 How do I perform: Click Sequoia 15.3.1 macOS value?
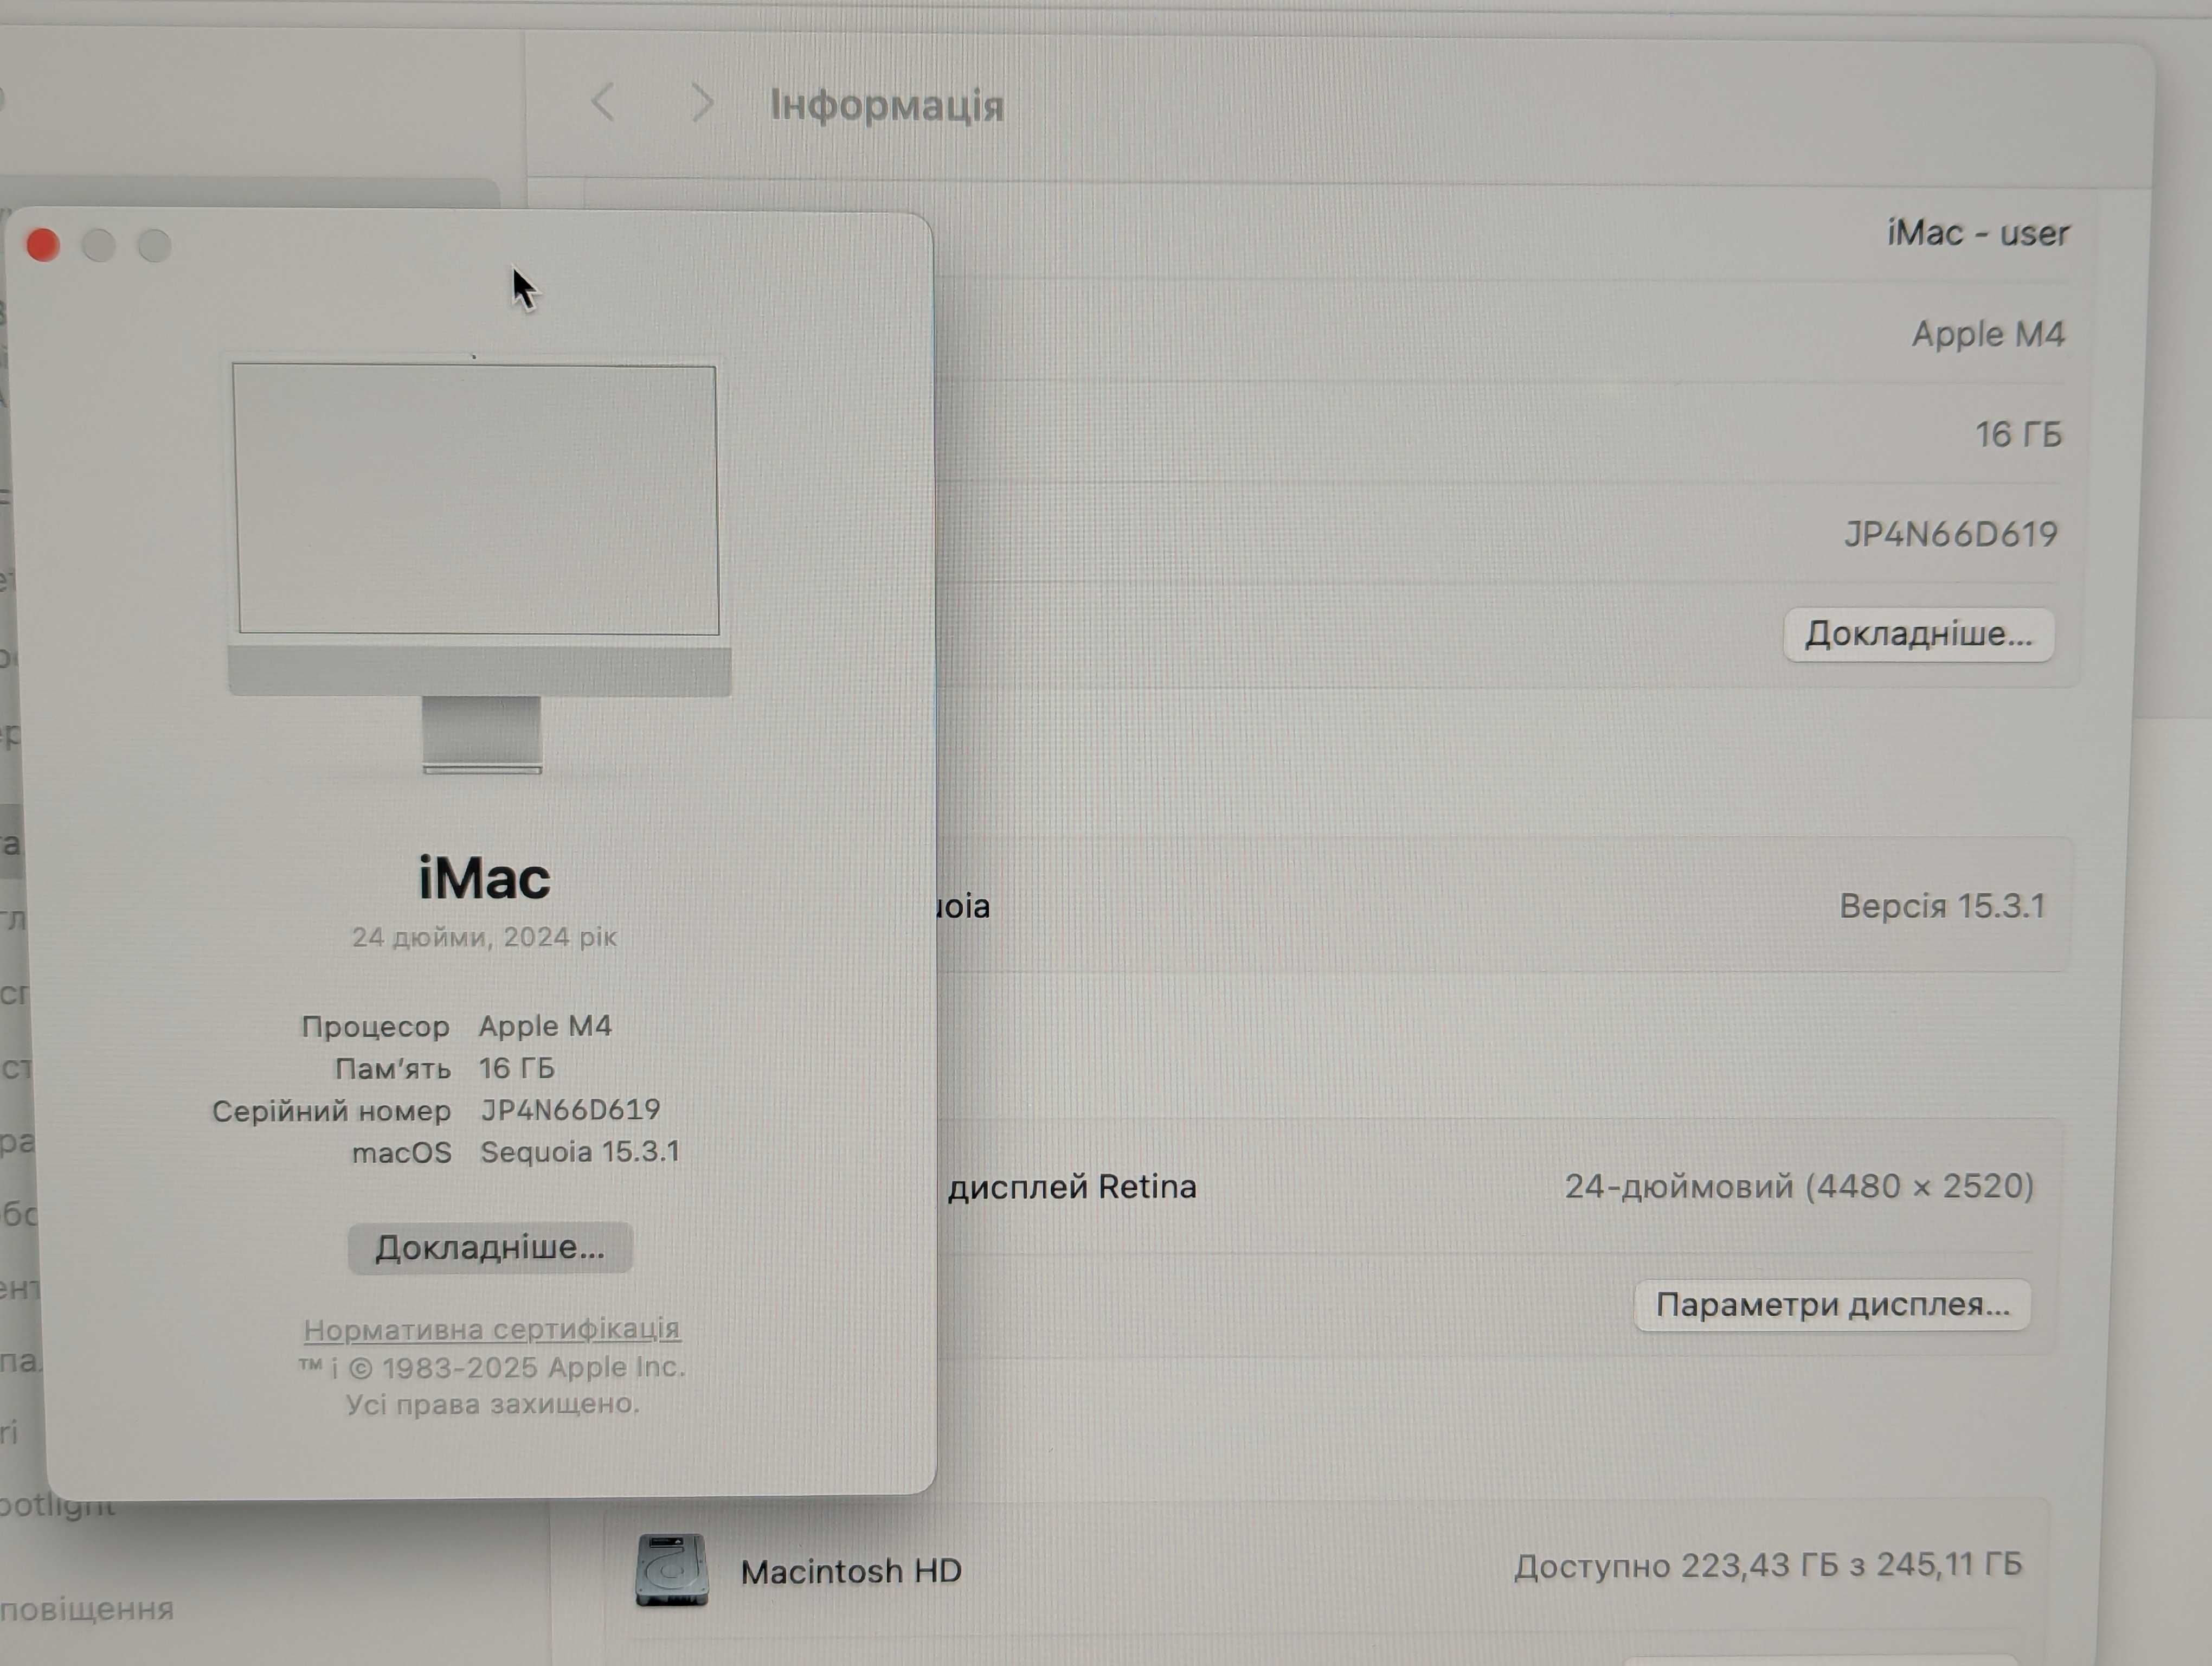coord(580,1152)
